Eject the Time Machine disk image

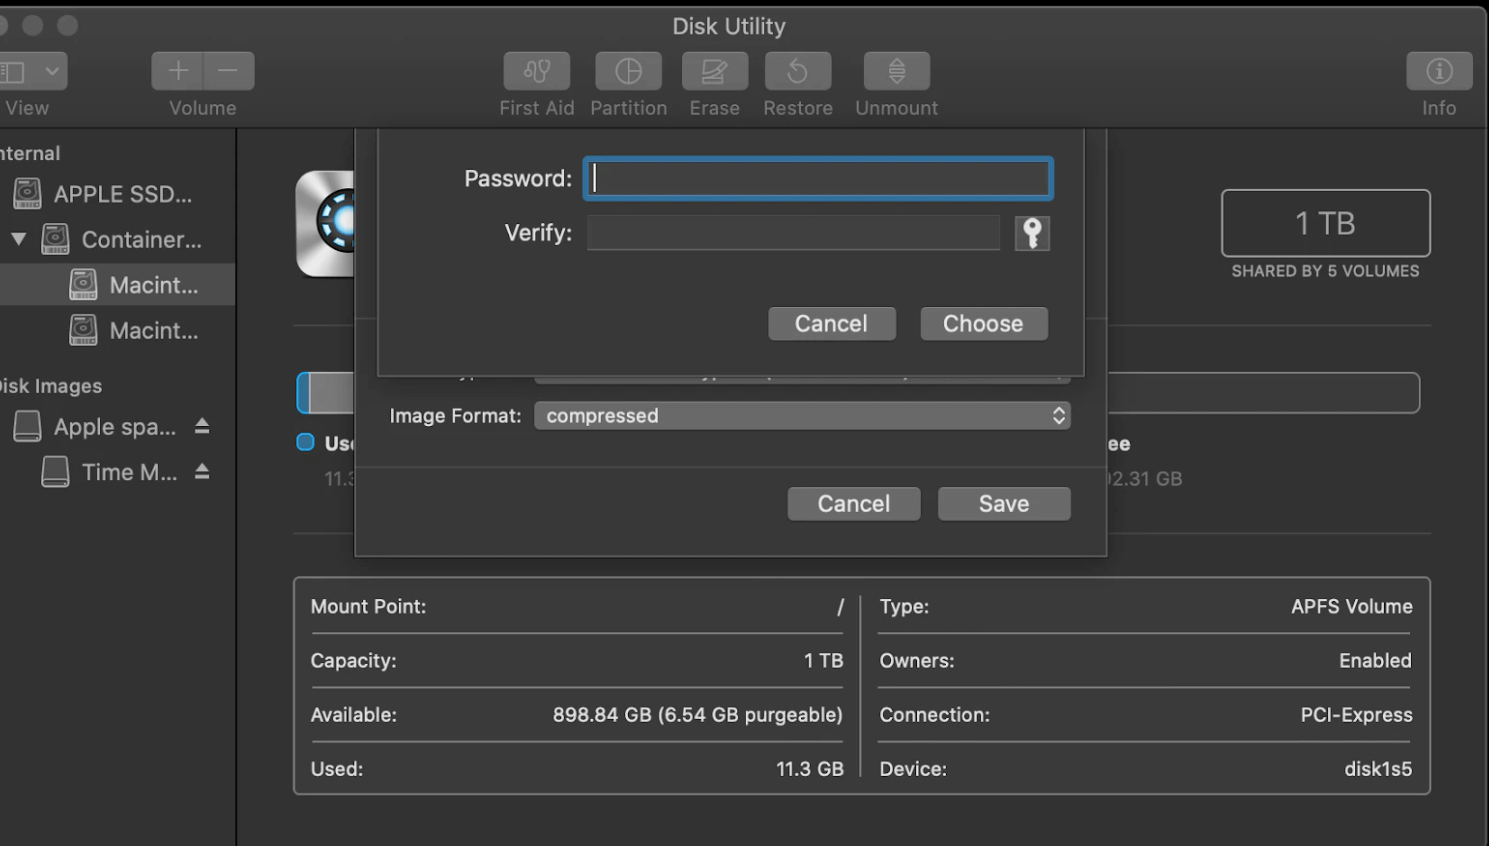coord(202,472)
